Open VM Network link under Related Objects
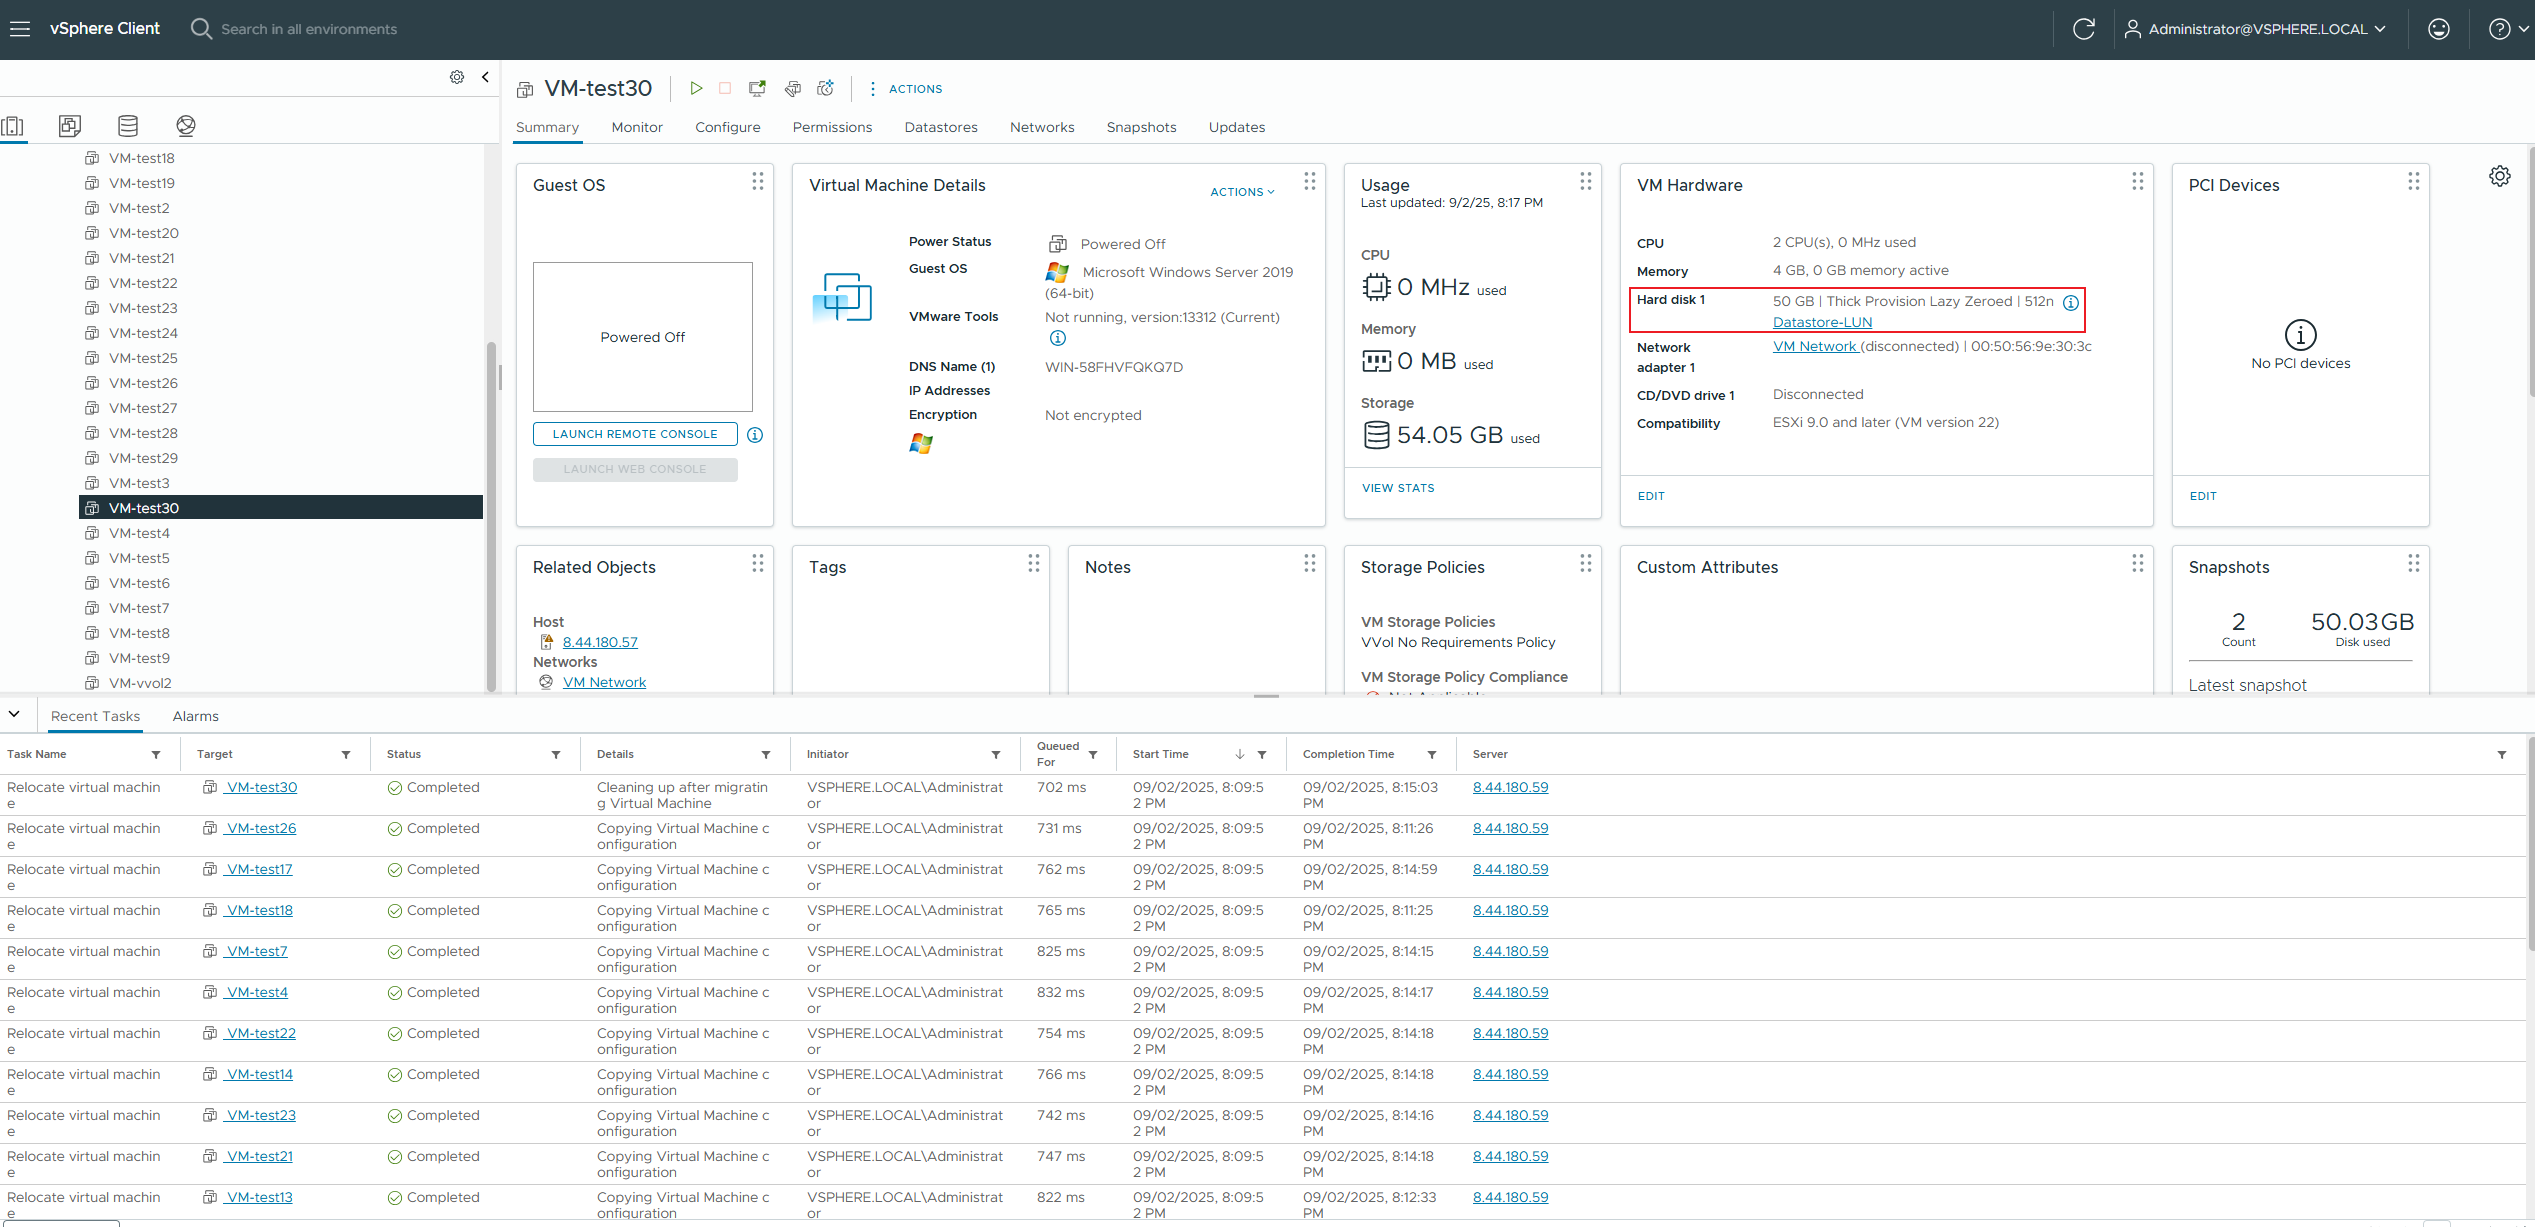This screenshot has height=1227, width=2535. (604, 682)
